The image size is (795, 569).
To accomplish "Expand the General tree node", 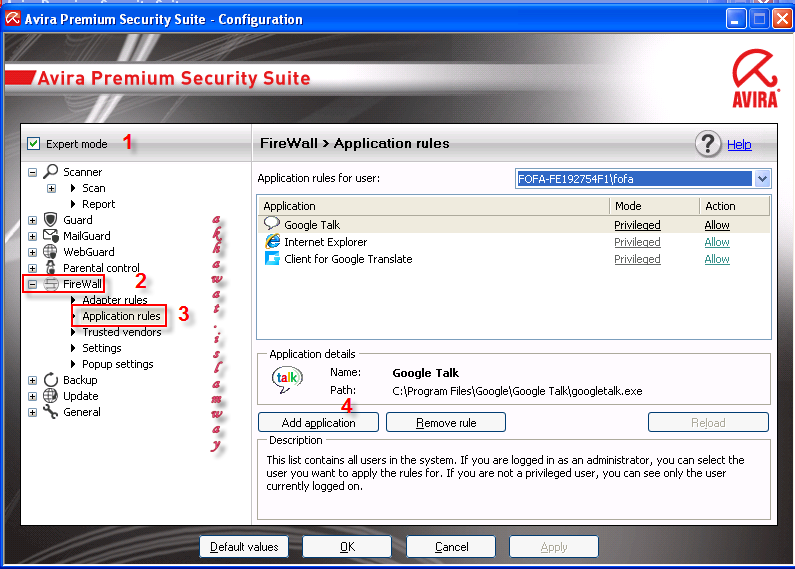I will pyautogui.click(x=32, y=412).
